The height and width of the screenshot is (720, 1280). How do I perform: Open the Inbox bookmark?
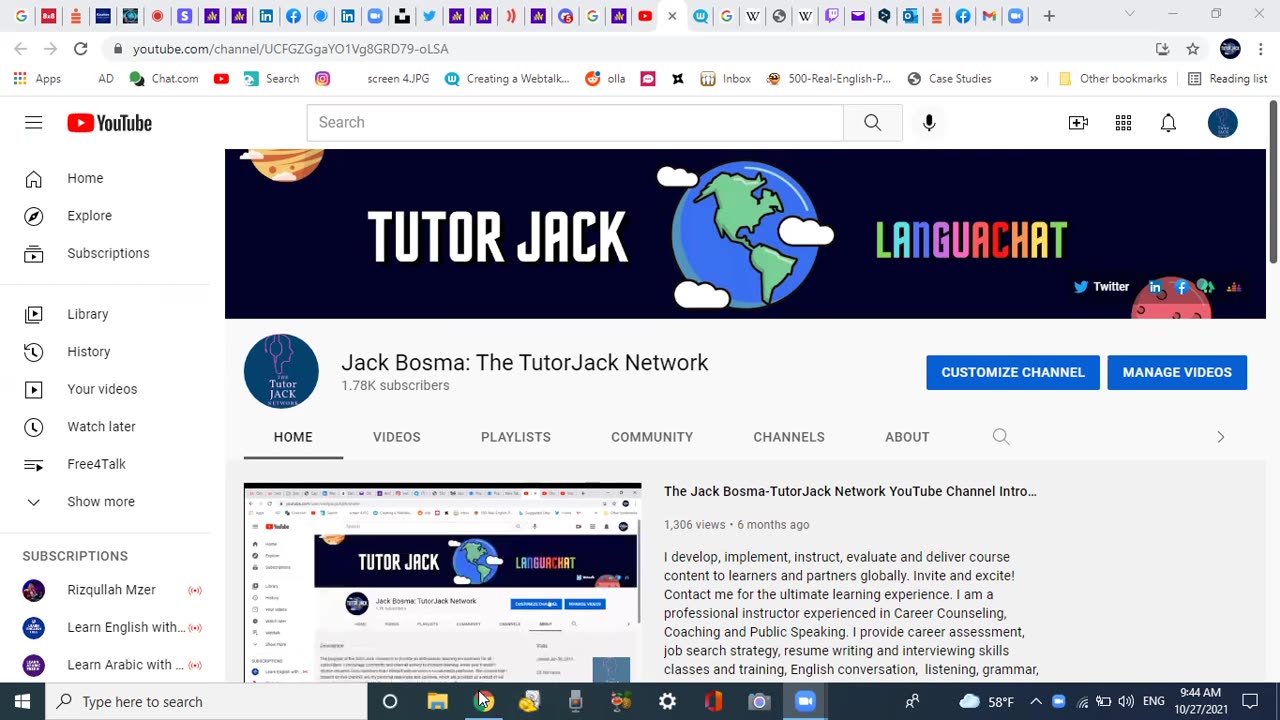pyautogui.click(x=726, y=78)
